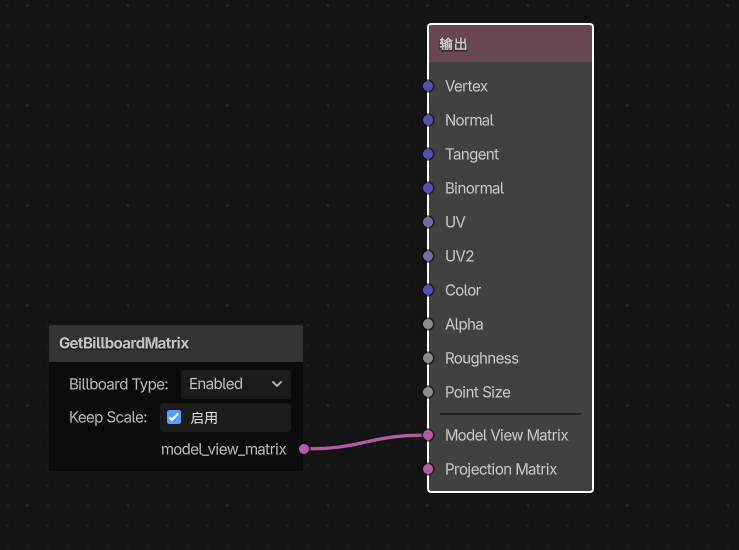Image resolution: width=739 pixels, height=550 pixels.
Task: Click the Model View Matrix input port
Action: pos(428,435)
